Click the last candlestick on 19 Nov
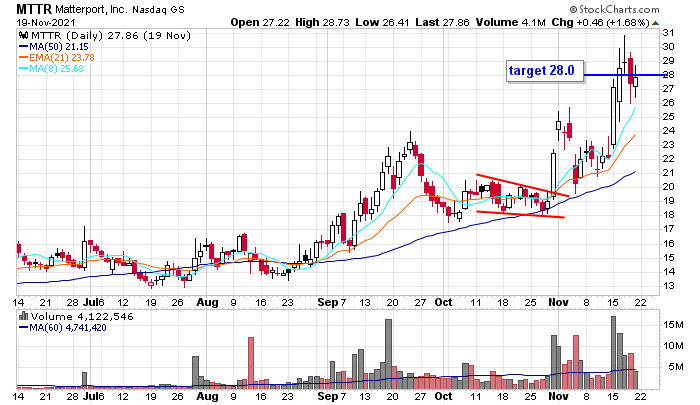The height and width of the screenshot is (405, 700). coord(635,81)
